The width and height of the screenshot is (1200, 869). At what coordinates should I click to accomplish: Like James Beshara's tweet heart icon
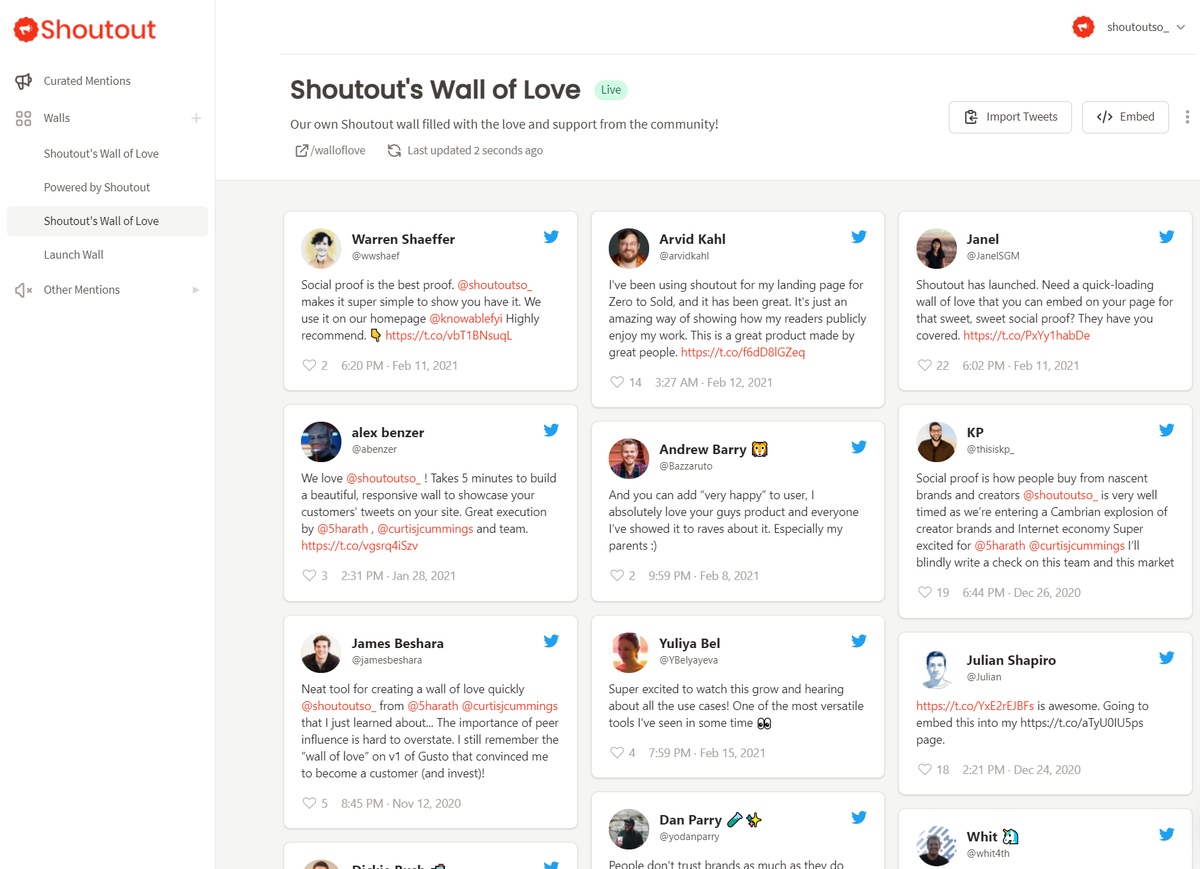(x=309, y=804)
